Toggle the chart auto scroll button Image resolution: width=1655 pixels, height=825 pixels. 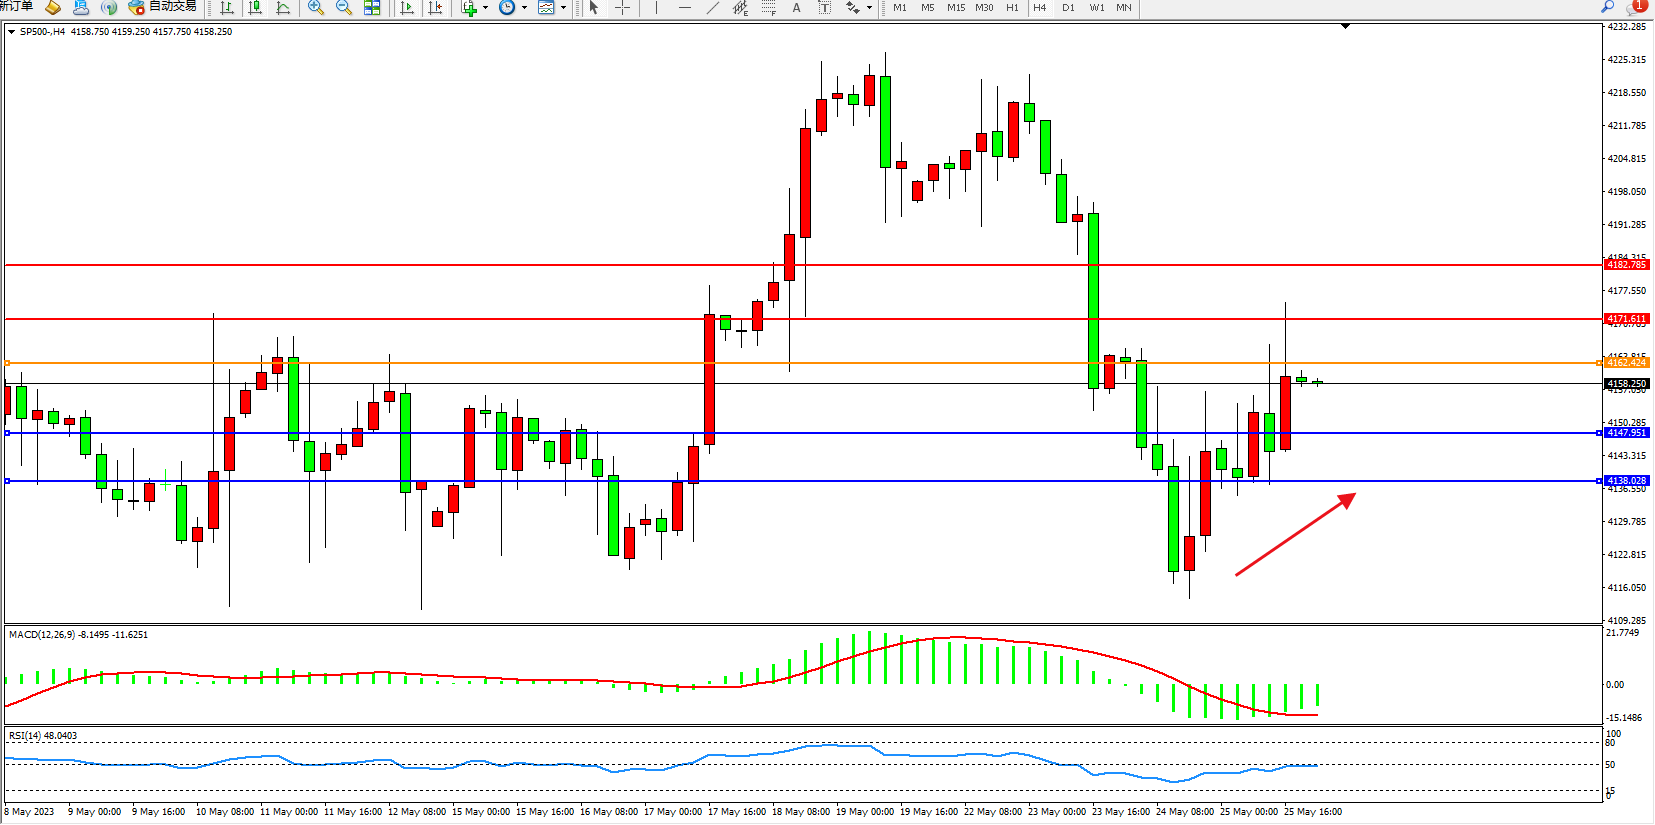point(407,8)
